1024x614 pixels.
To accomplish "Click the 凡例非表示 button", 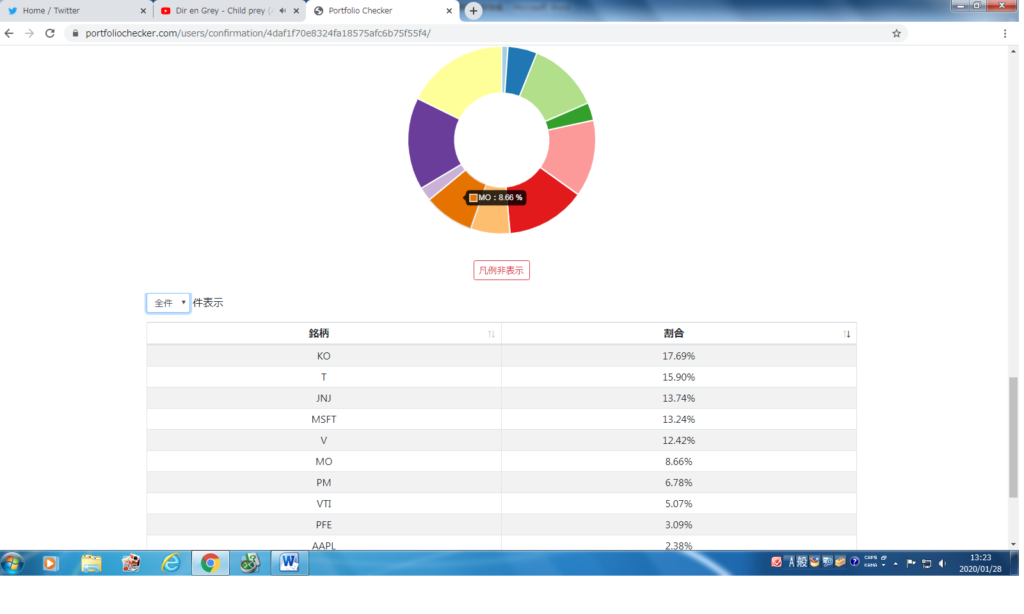I will 501,270.
